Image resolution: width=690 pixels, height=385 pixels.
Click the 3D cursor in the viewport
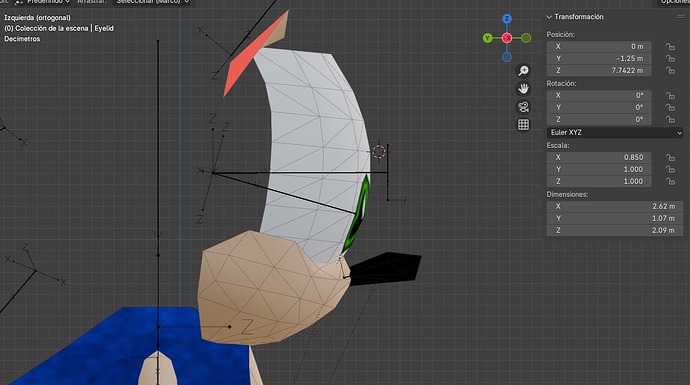pos(379,152)
